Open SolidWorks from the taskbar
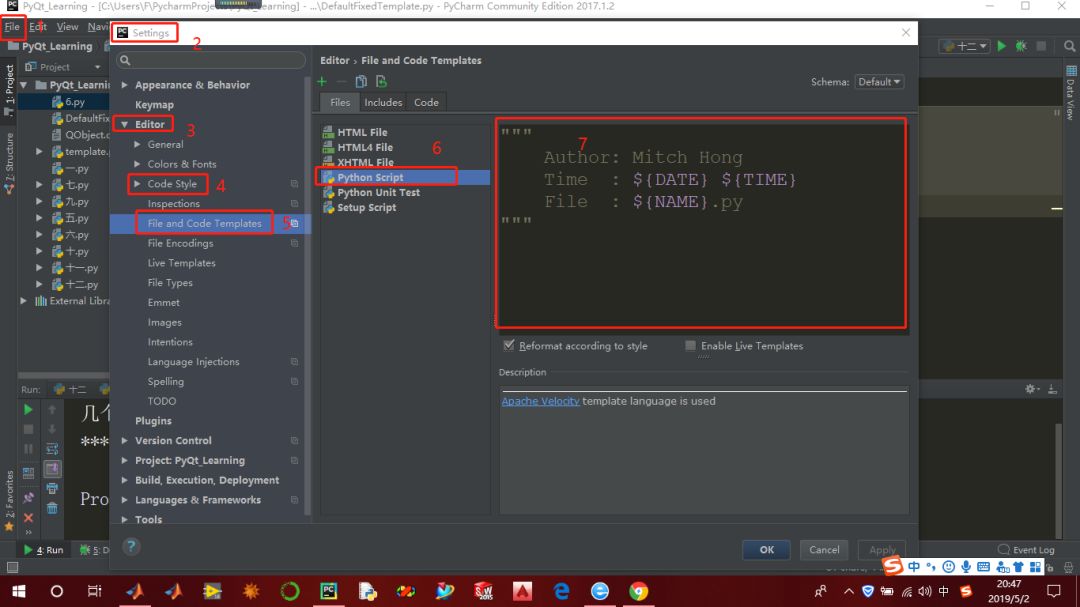Viewport: 1080px width, 607px height. 484,591
